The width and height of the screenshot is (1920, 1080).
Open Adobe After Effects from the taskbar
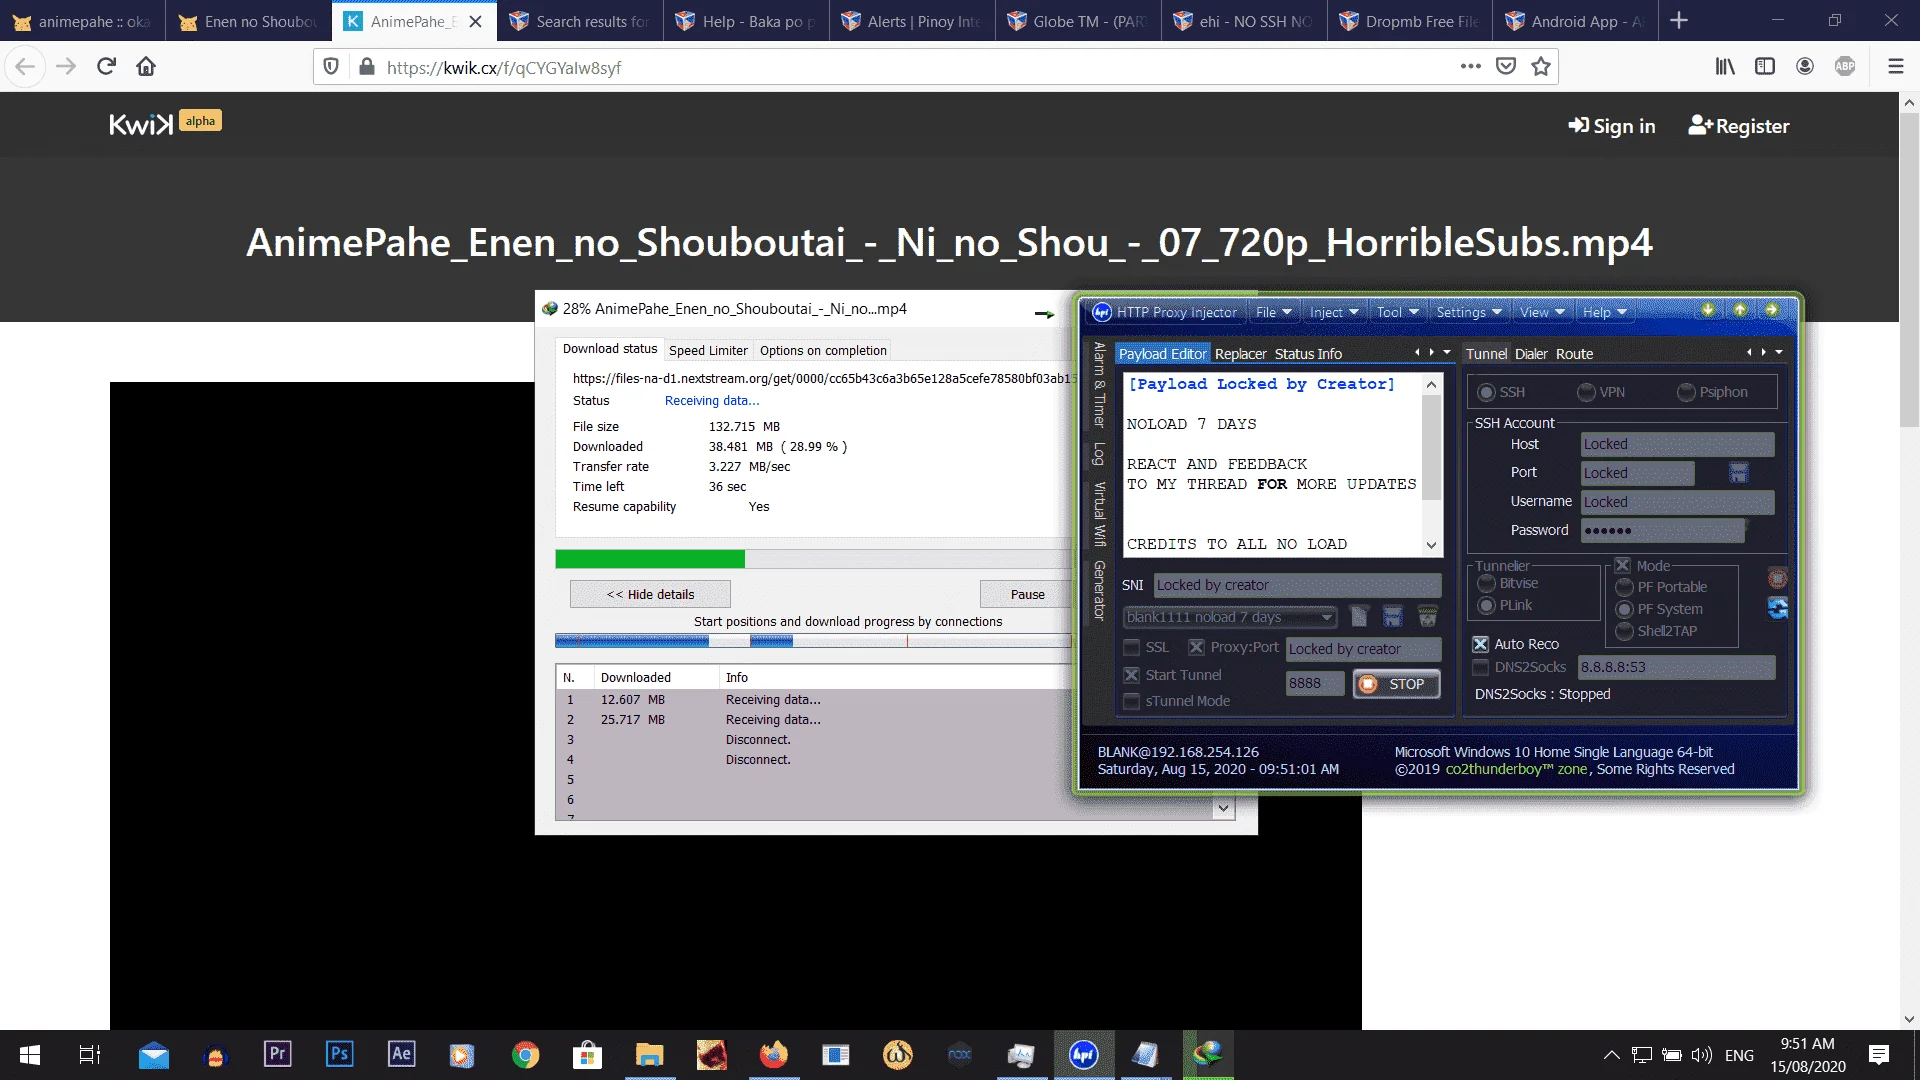coord(401,1054)
